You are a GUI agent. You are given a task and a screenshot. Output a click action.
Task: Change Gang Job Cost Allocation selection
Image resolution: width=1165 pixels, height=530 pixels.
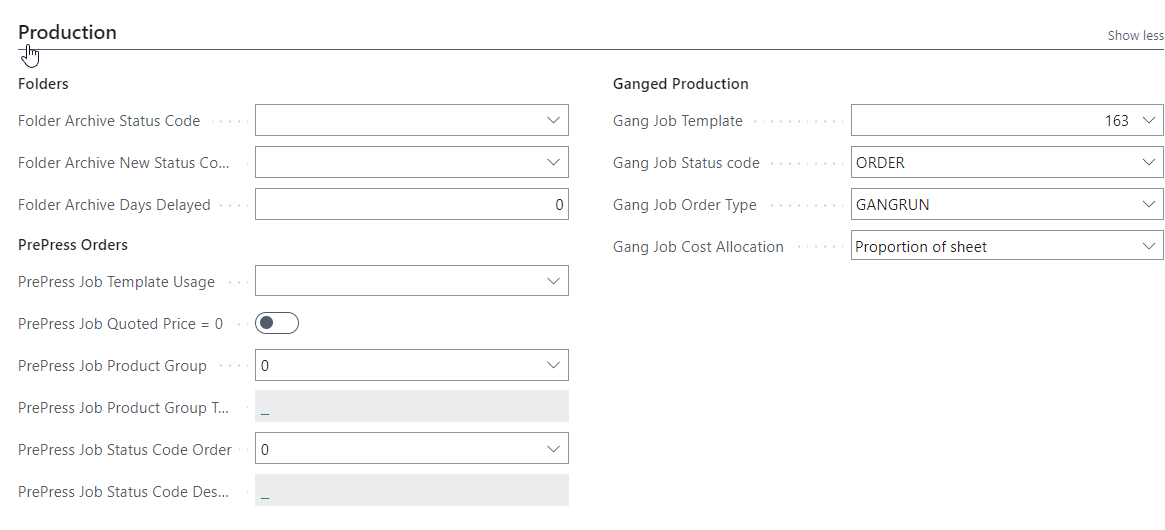tap(1007, 246)
